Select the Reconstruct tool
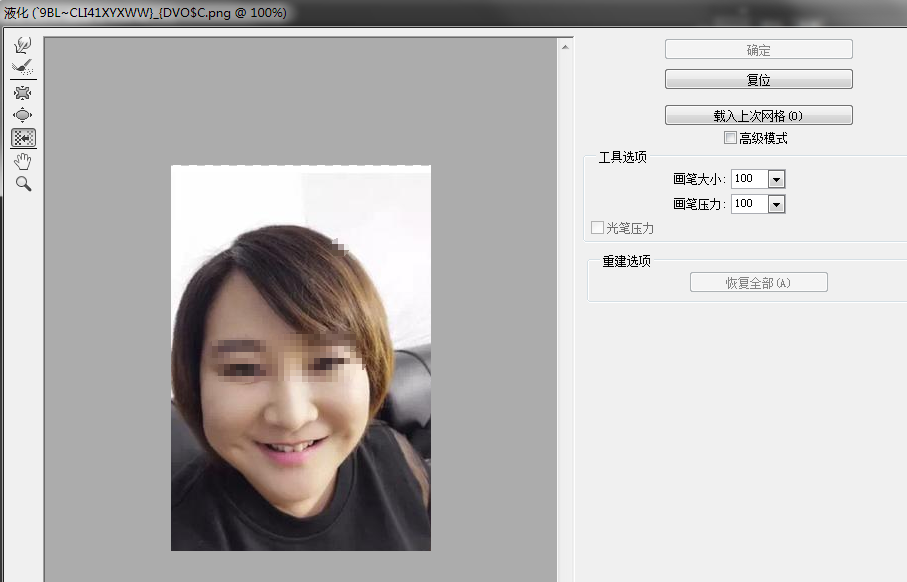Screen dimensions: 907x582 tap(23, 67)
